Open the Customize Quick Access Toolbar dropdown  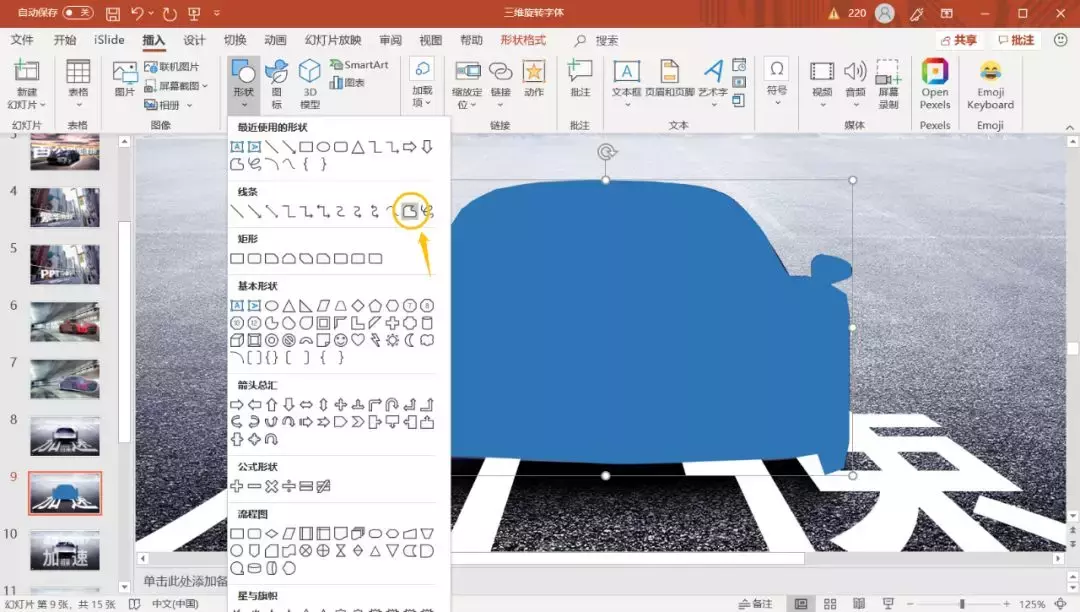pyautogui.click(x=217, y=13)
